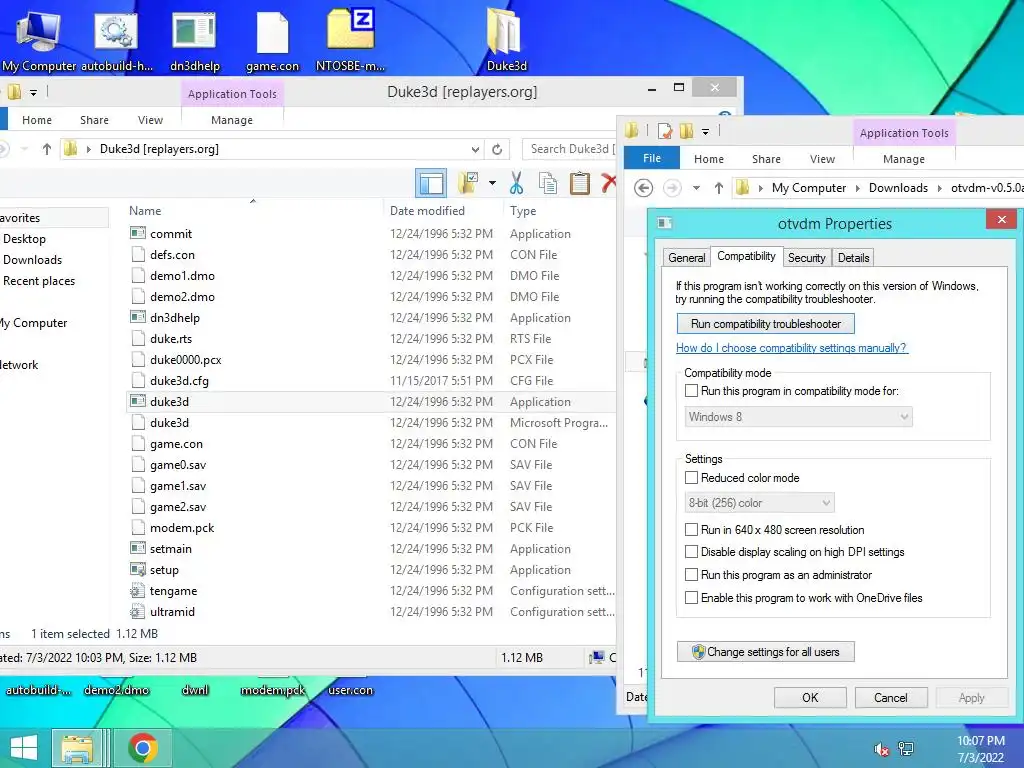Check Run in 640 x 480 screen resolution
Screen dimensions: 1024x768
691,530
